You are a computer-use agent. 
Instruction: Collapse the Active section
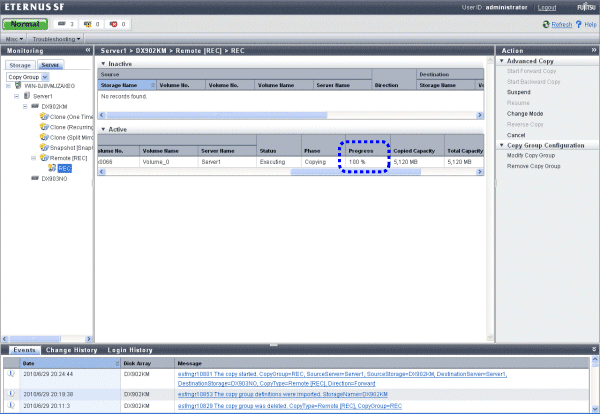(103, 129)
